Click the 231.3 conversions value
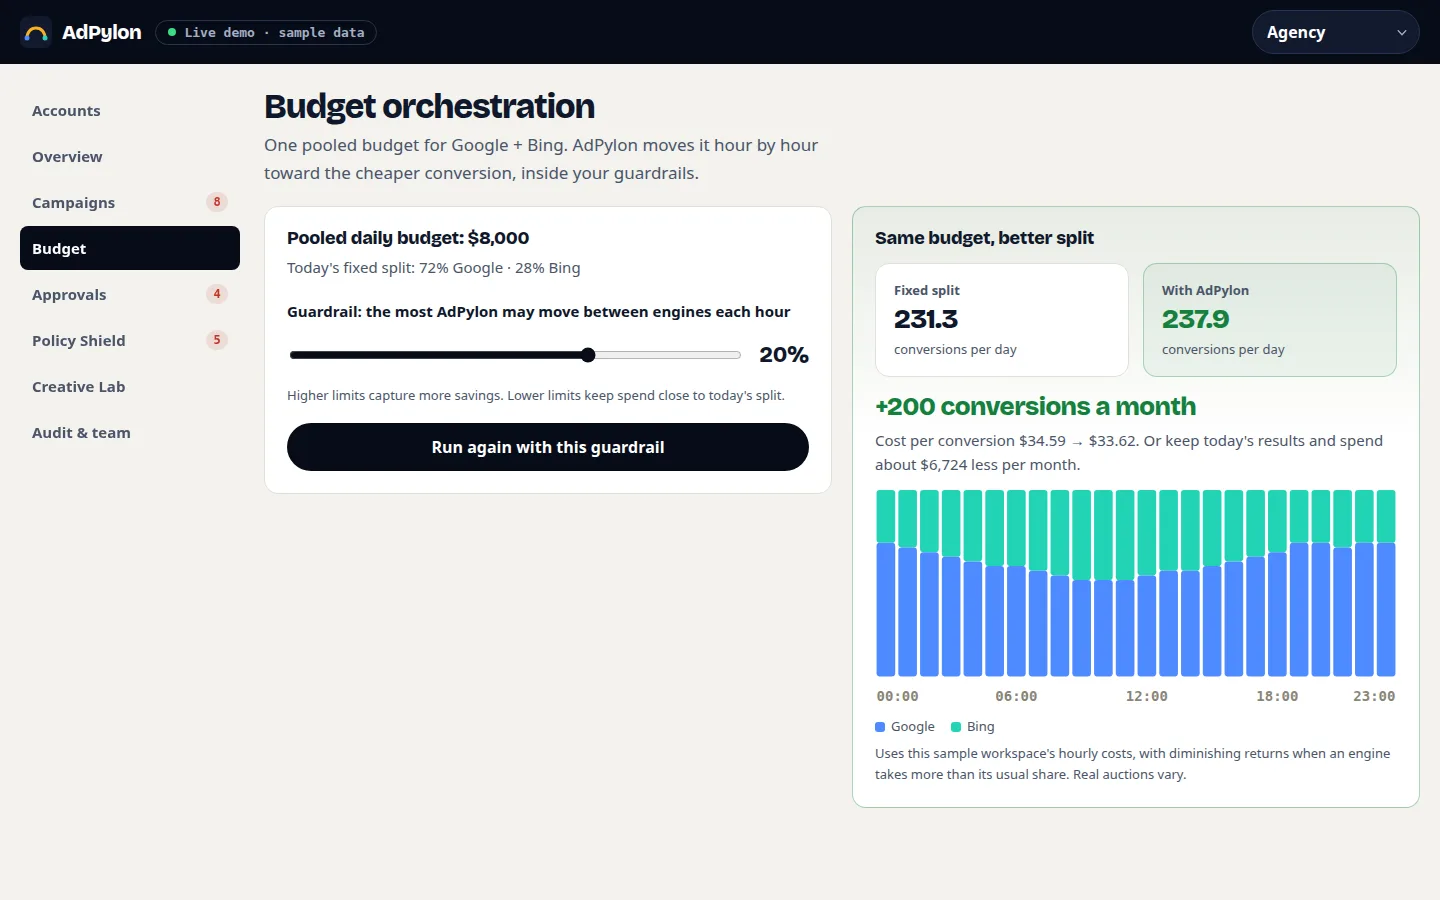Screen dimensions: 1440x900 (x=926, y=319)
